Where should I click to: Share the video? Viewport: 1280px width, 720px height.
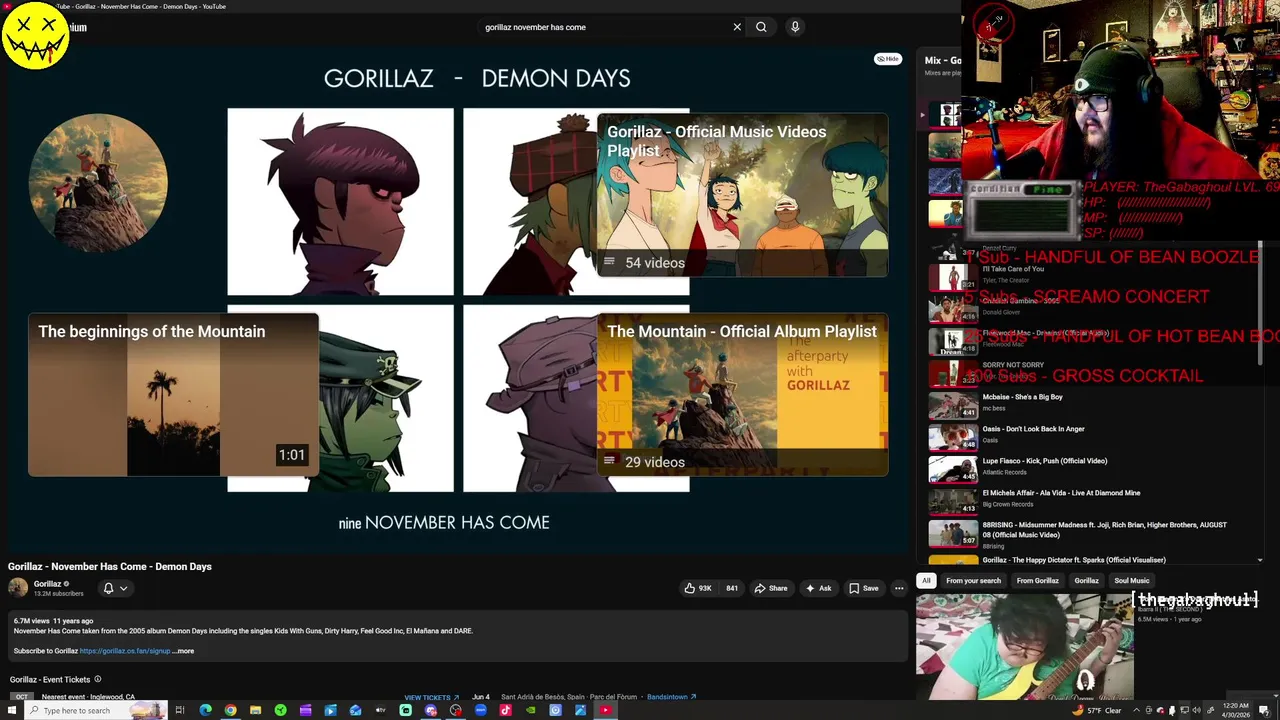pyautogui.click(x=770, y=588)
